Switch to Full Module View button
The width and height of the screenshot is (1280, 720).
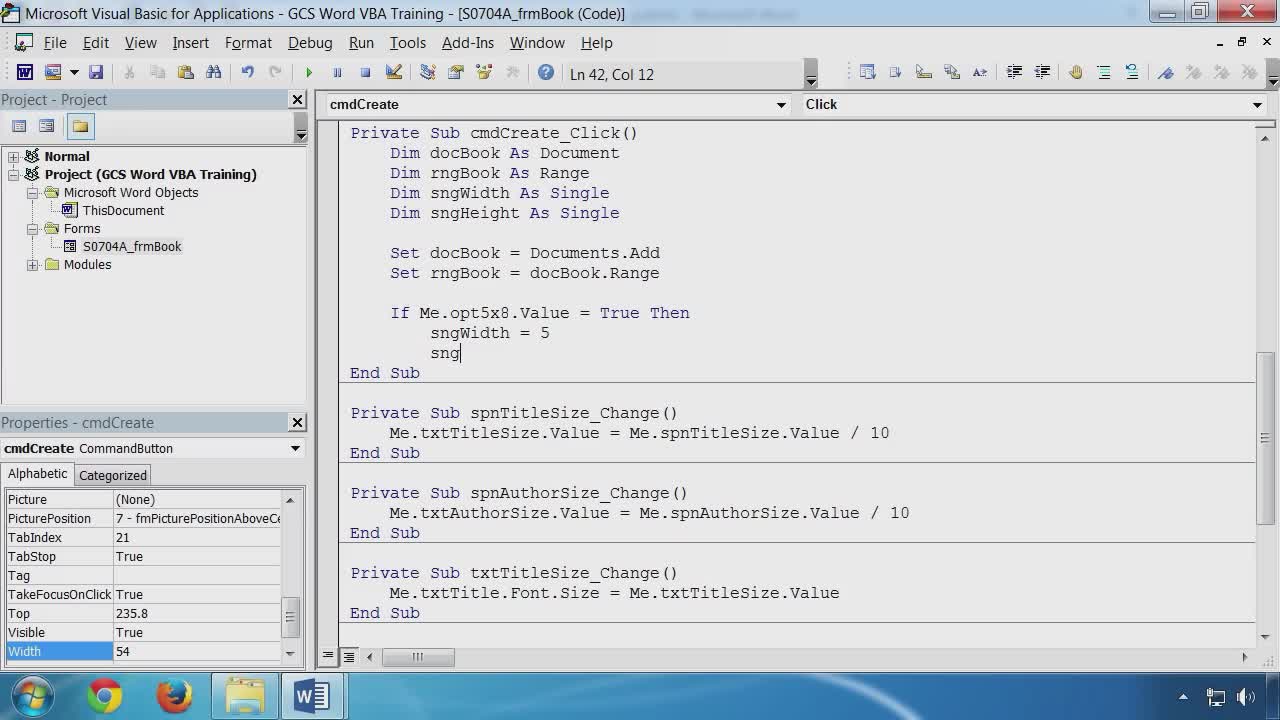click(349, 657)
